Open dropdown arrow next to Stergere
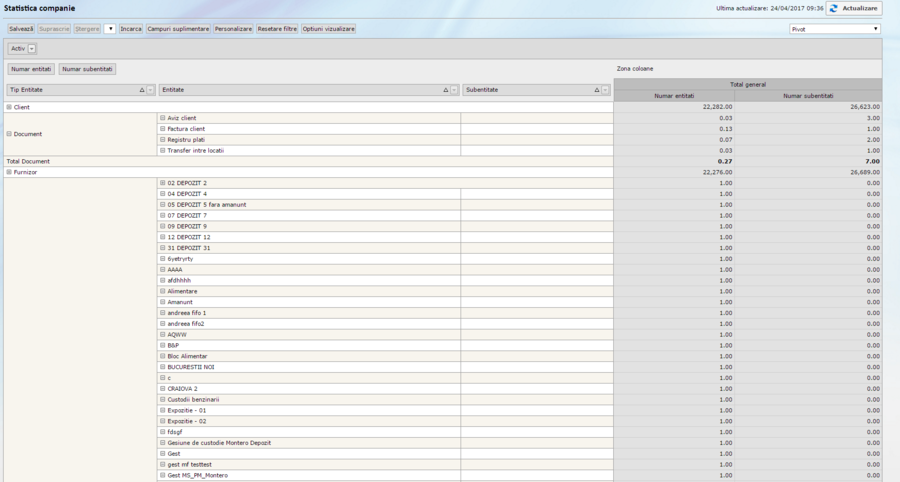The image size is (900, 482). pyautogui.click(x=109, y=29)
